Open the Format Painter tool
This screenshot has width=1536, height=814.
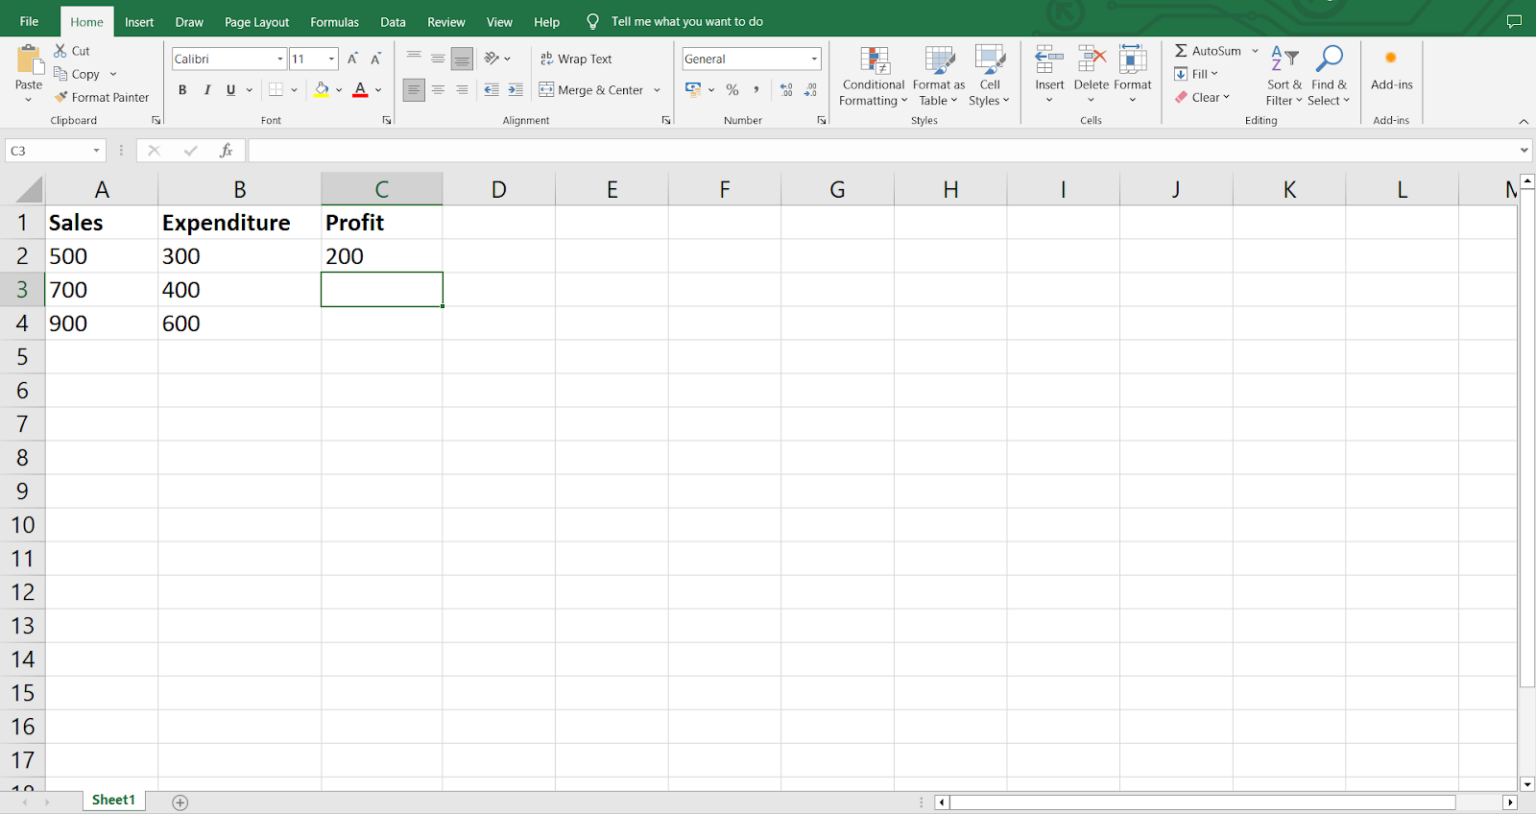coord(103,97)
